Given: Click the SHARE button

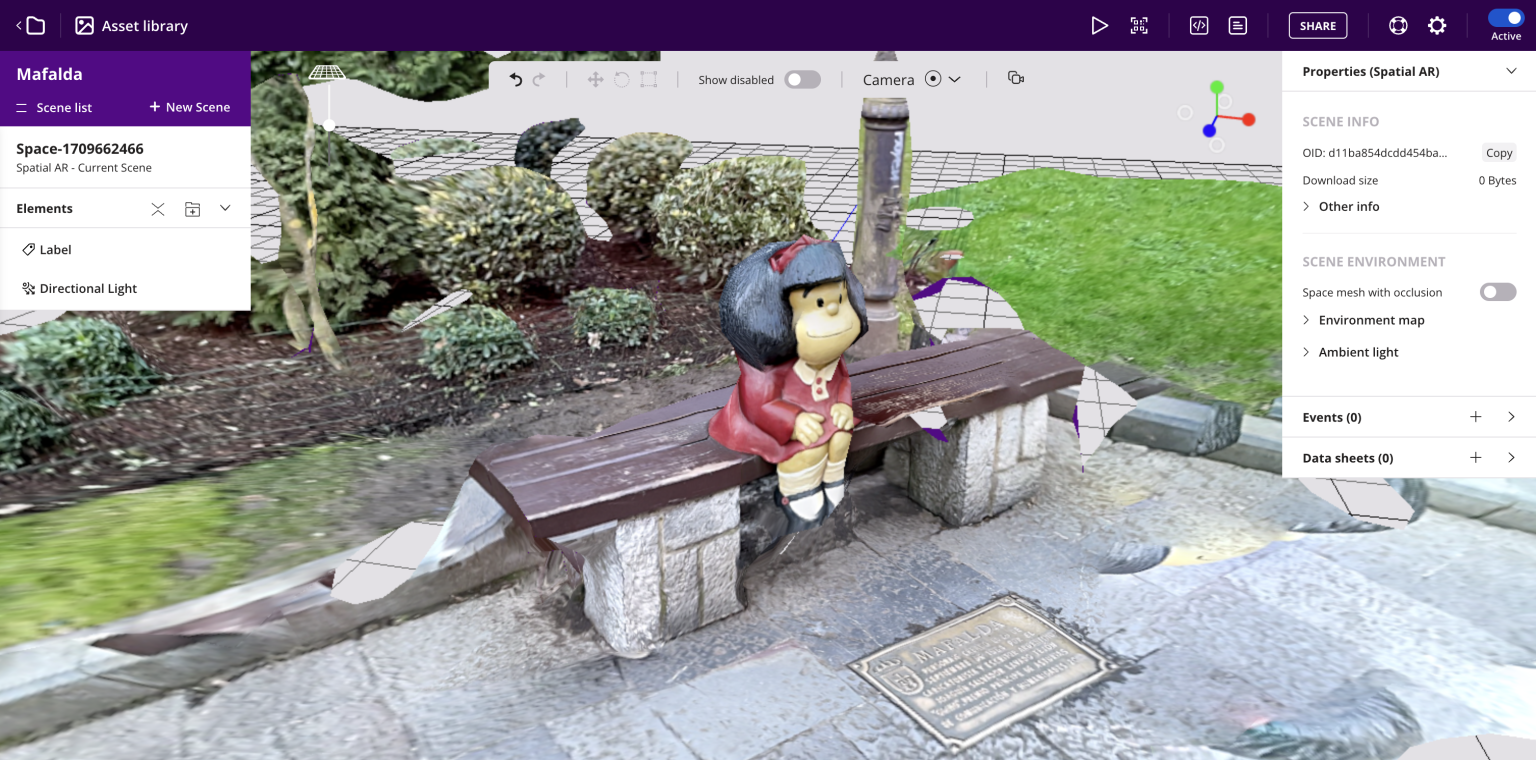Looking at the screenshot, I should point(1317,25).
